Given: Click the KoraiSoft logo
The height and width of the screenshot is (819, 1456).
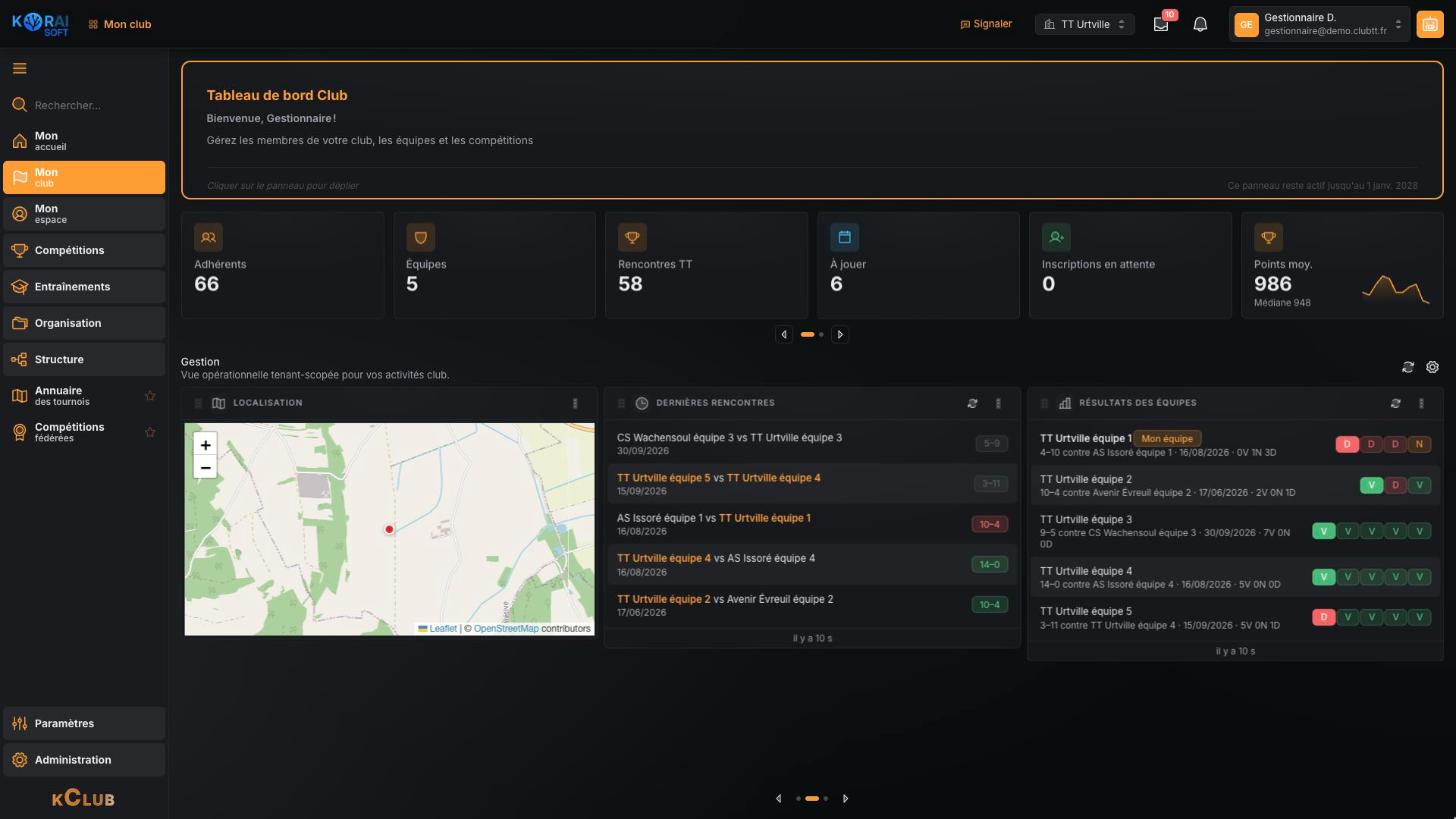Looking at the screenshot, I should (x=40, y=24).
